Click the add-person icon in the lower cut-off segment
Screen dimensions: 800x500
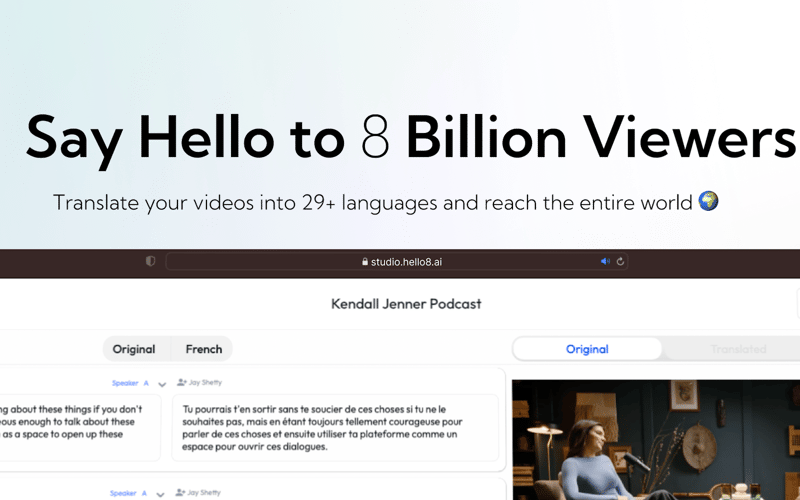coord(180,492)
